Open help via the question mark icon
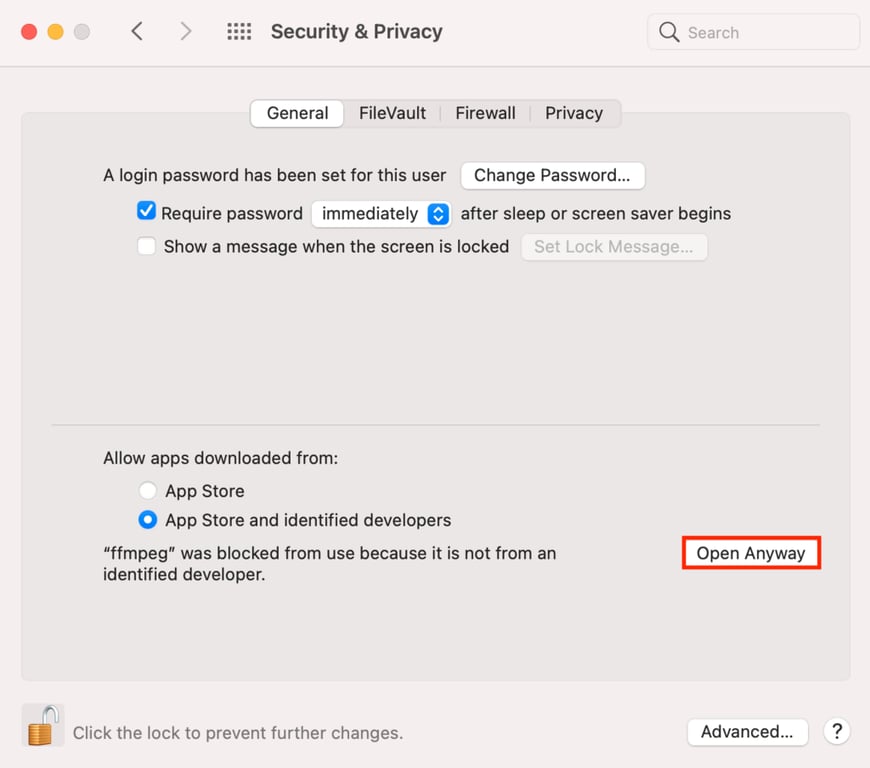This screenshot has width=870, height=768. pyautogui.click(x=837, y=731)
